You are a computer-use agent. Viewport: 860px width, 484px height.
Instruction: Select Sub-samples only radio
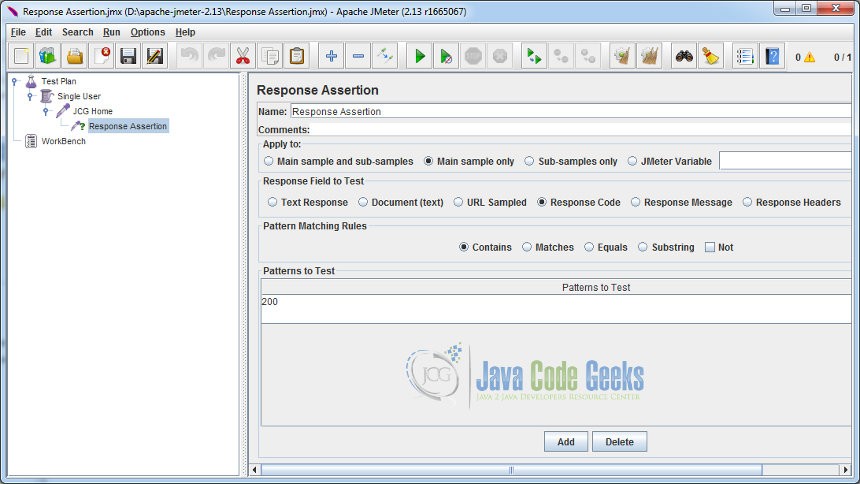point(529,161)
